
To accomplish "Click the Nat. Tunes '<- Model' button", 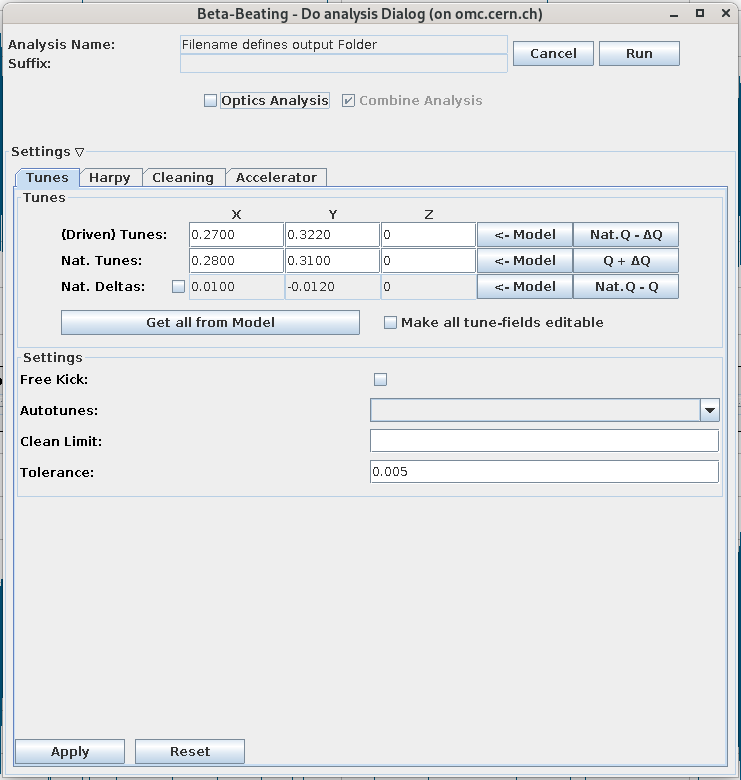I will [x=525, y=261].
